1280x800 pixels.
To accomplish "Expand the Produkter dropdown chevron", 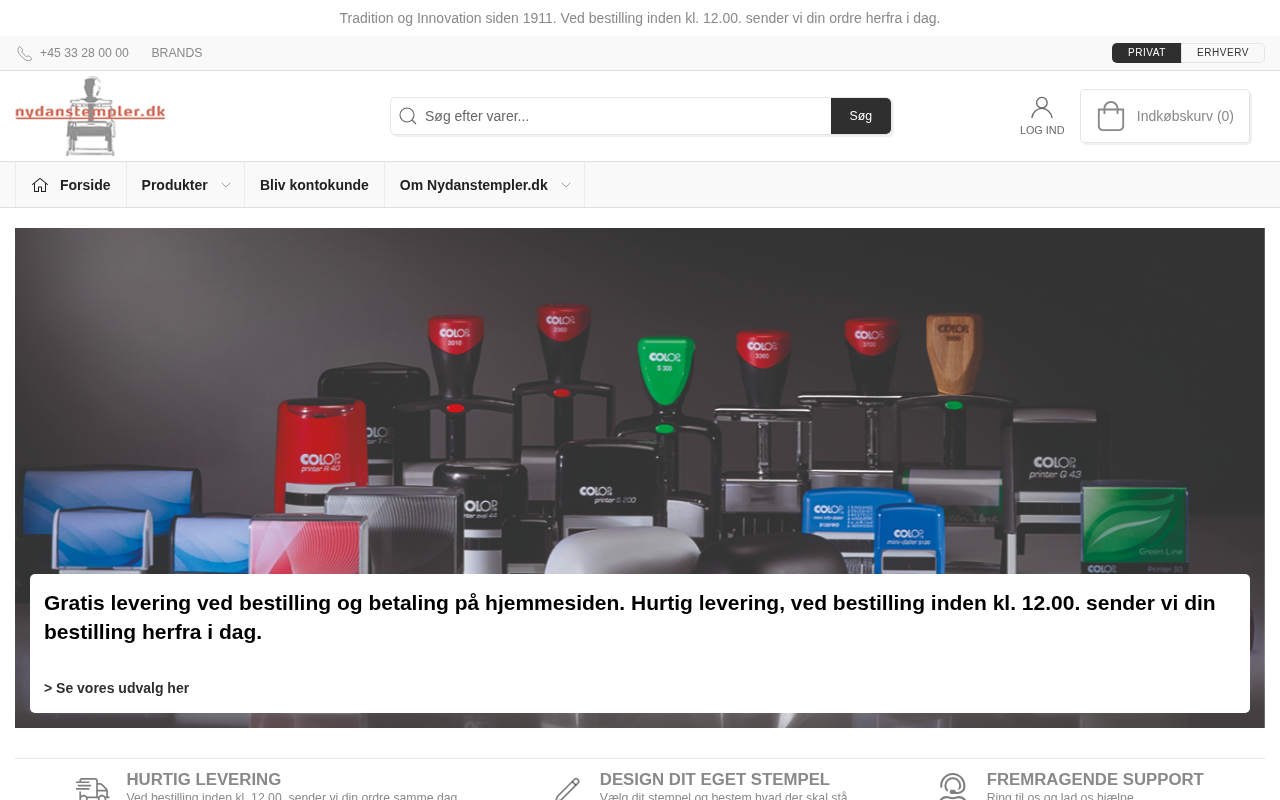I will [x=226, y=185].
